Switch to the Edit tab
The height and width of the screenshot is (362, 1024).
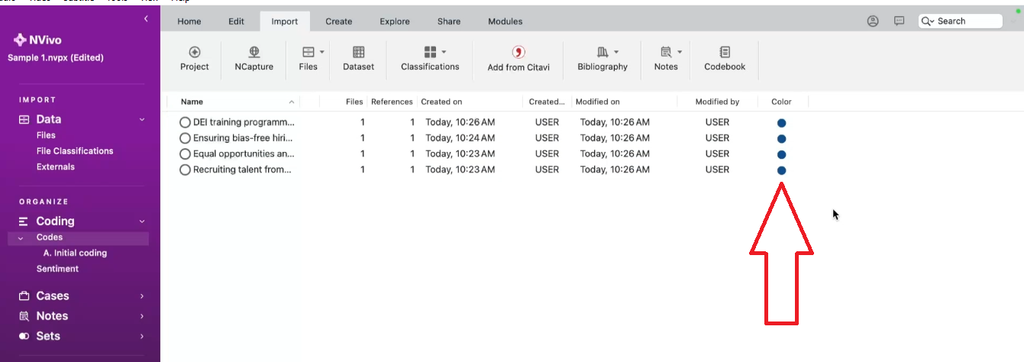click(x=236, y=22)
